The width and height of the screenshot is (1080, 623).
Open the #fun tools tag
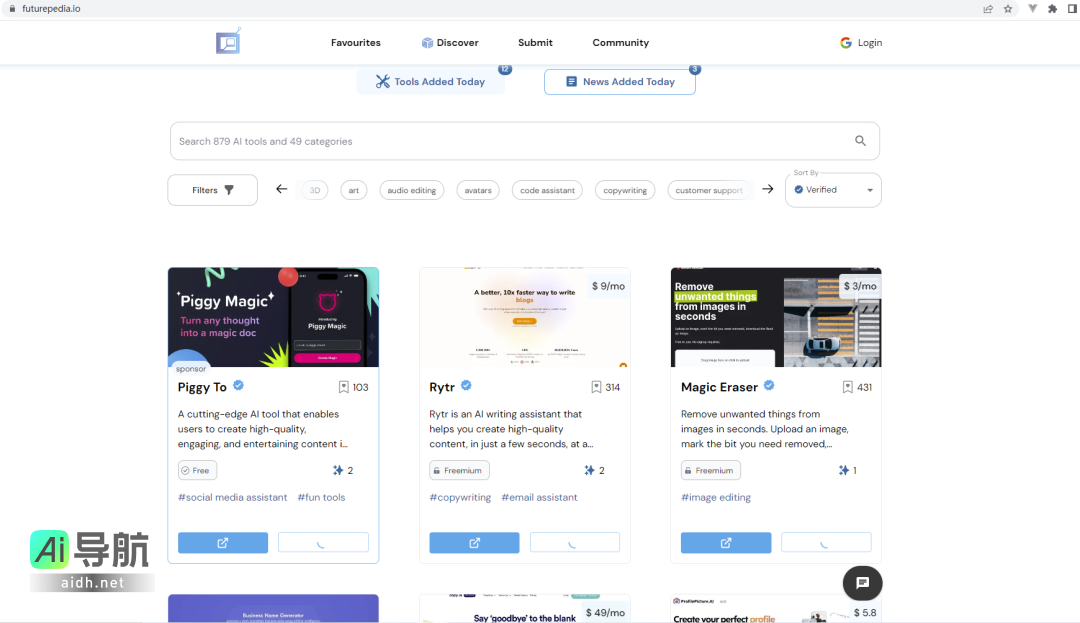(322, 497)
